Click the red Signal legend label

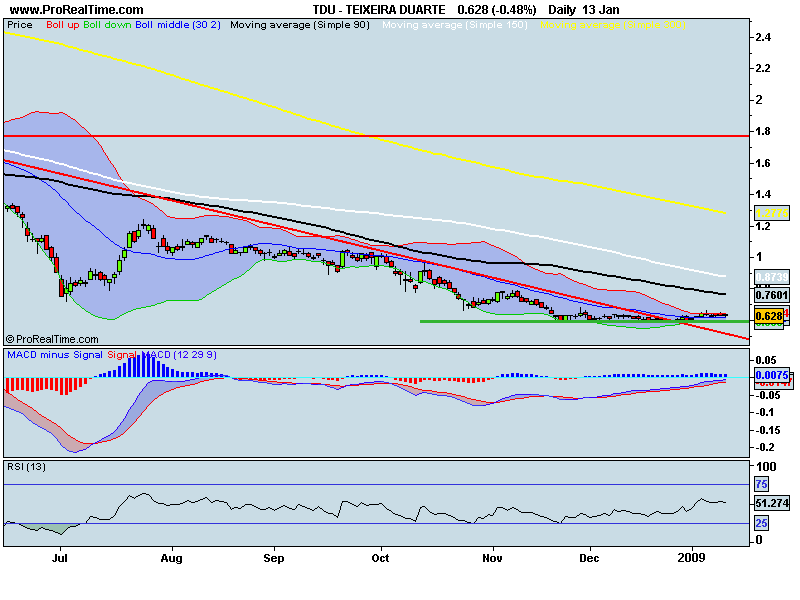click(121, 355)
